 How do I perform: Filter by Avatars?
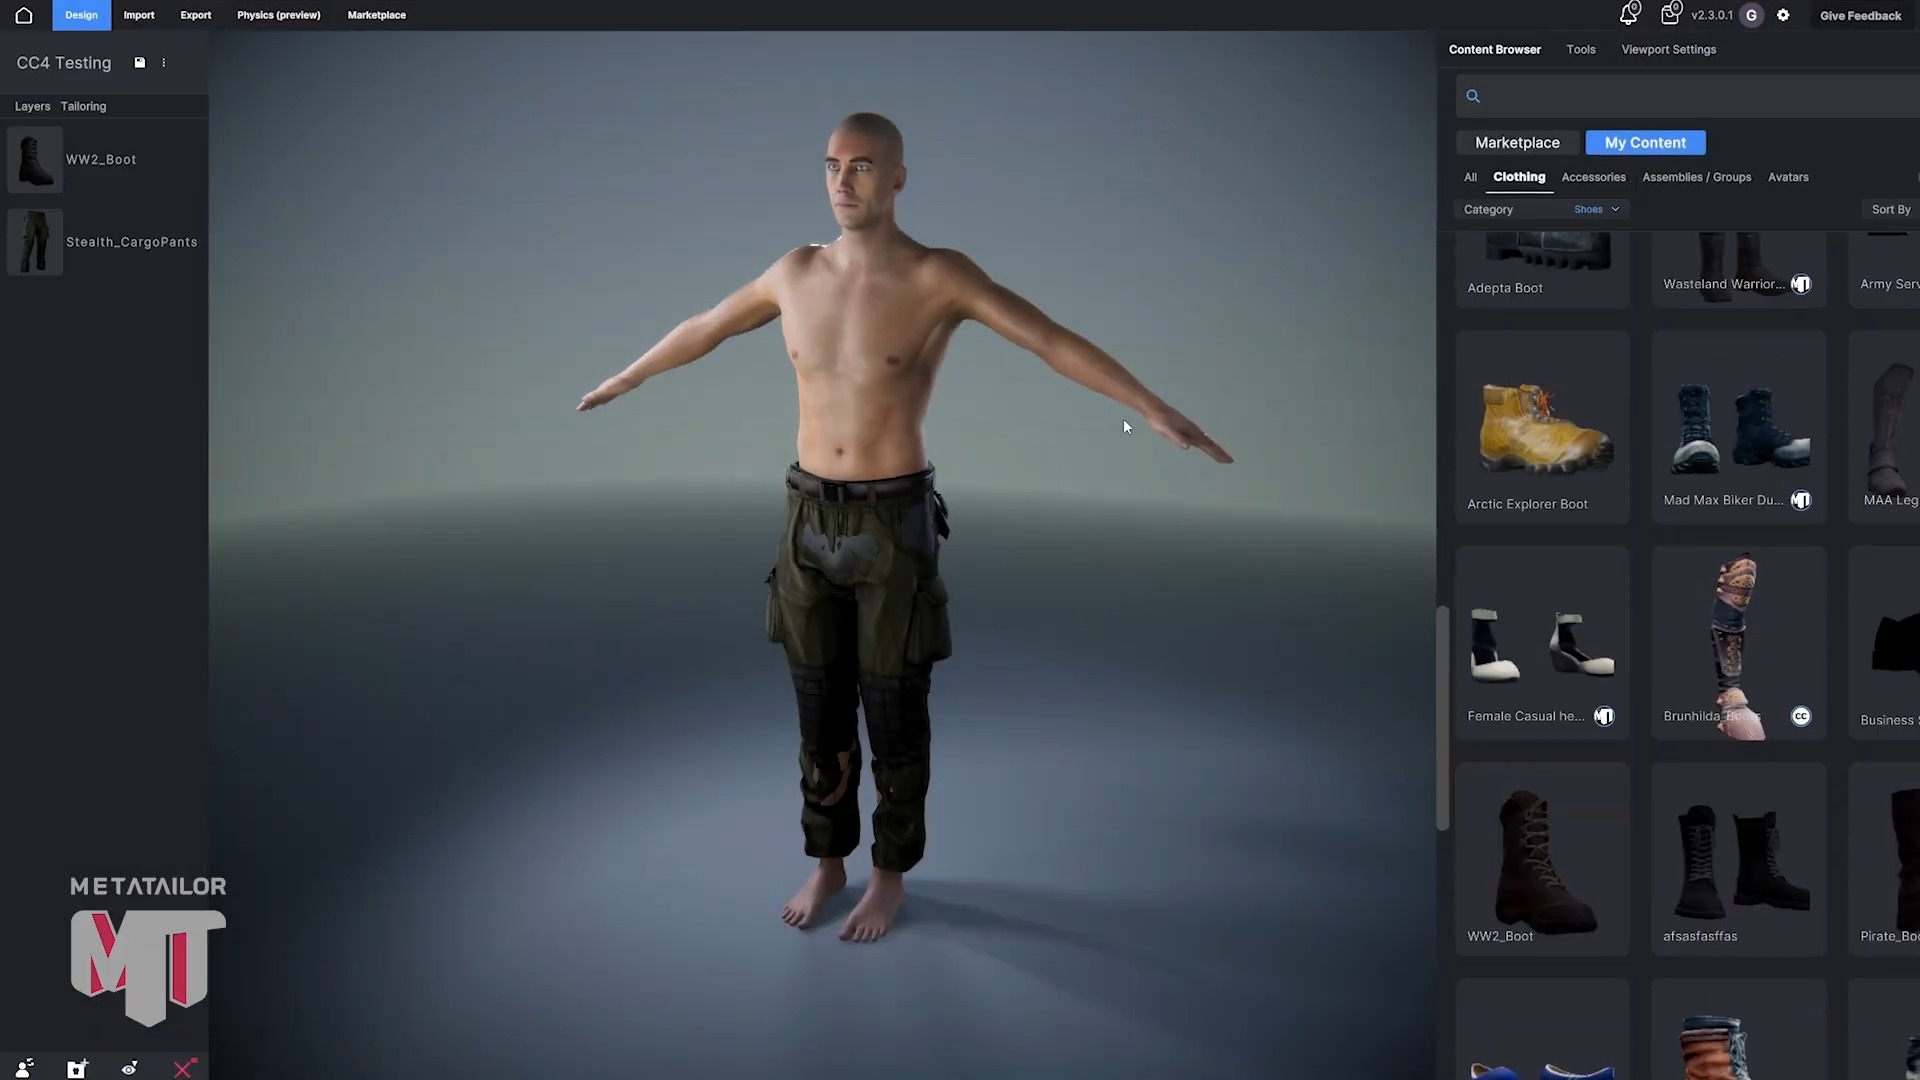(1788, 177)
